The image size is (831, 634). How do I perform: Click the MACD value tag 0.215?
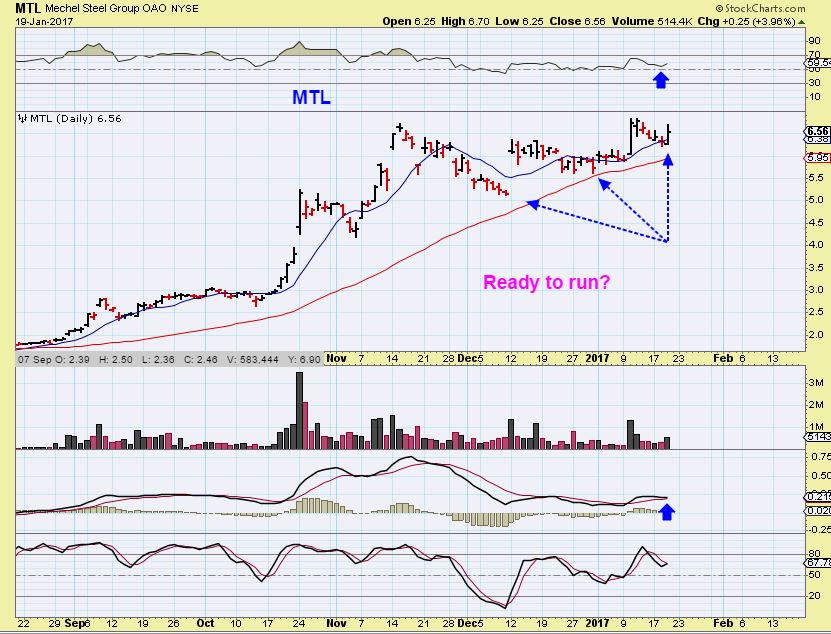click(817, 497)
